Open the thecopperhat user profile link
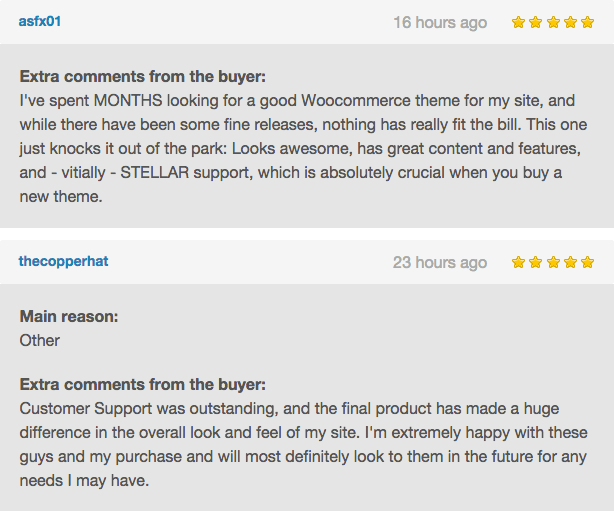The height and width of the screenshot is (511, 614). click(63, 261)
